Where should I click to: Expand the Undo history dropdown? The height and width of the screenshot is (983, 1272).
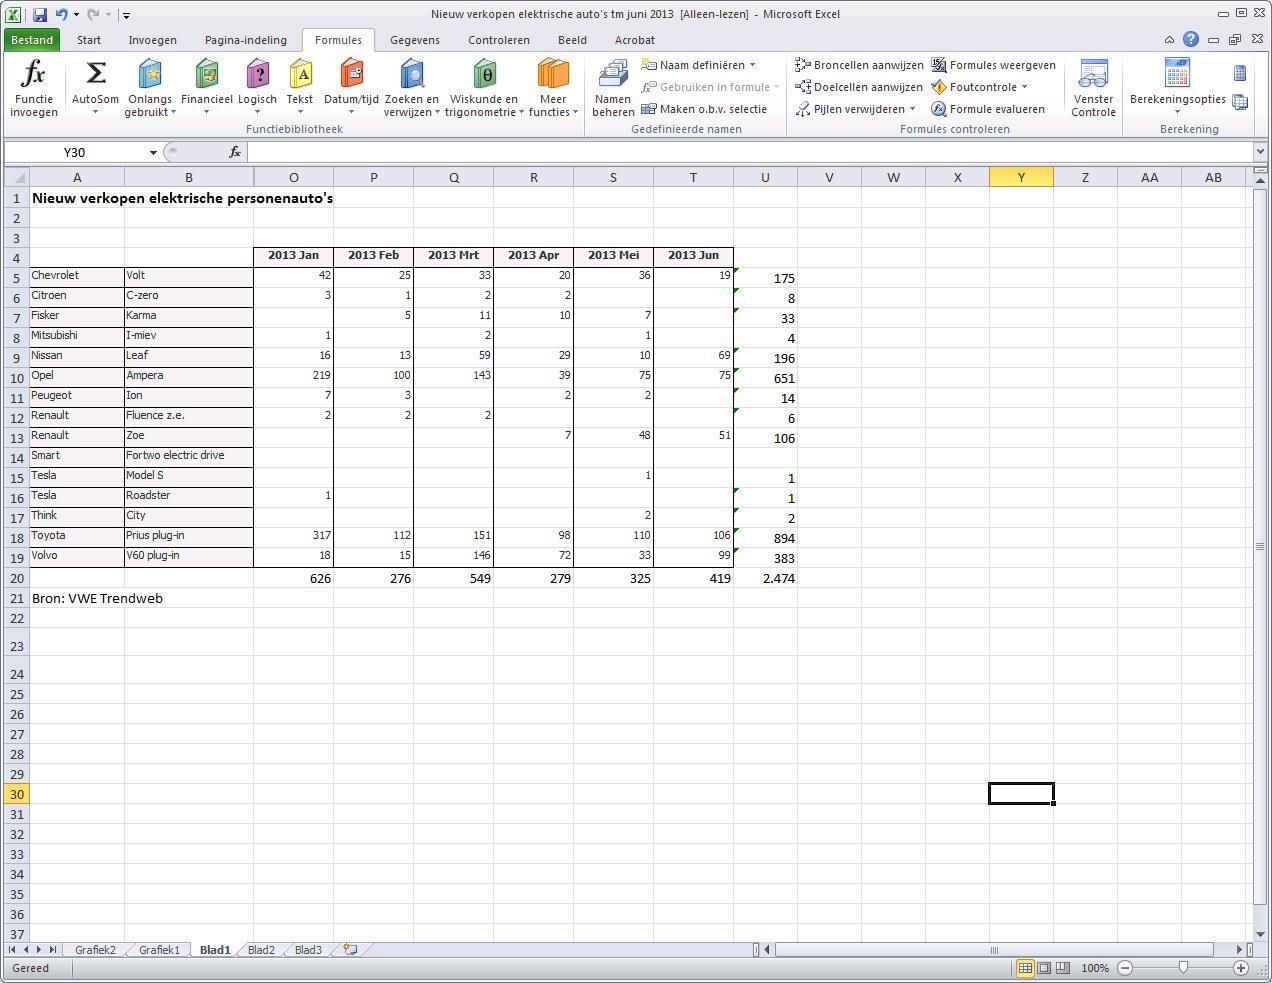[76, 15]
